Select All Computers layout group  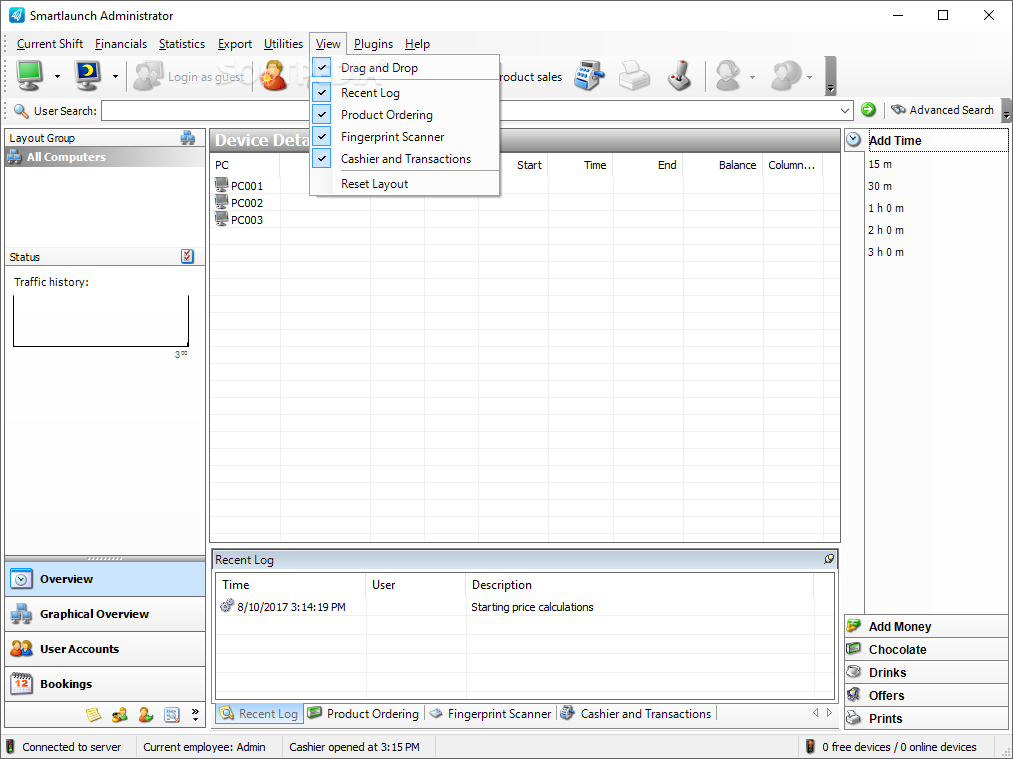pos(105,157)
